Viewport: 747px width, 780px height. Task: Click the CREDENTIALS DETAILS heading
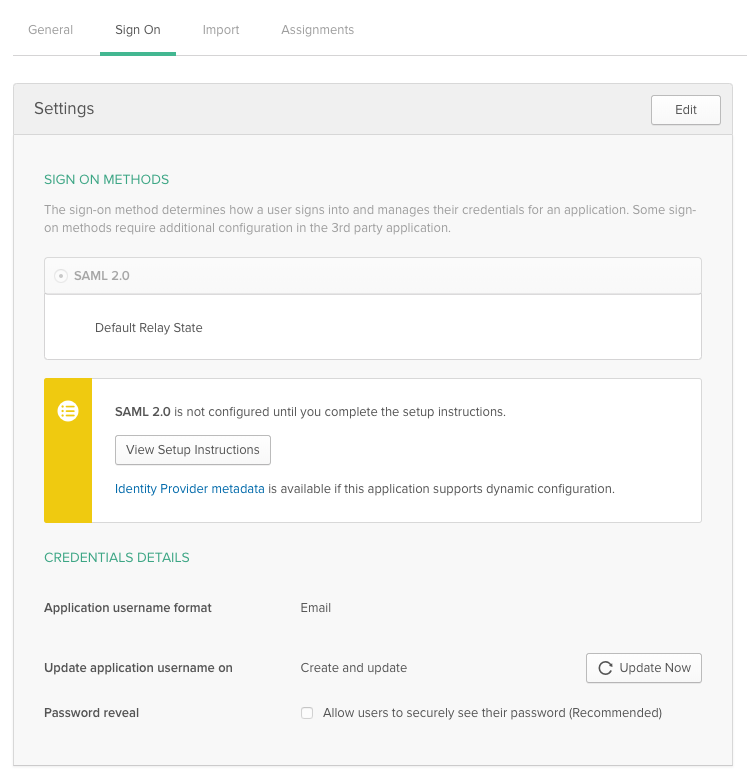pos(117,558)
